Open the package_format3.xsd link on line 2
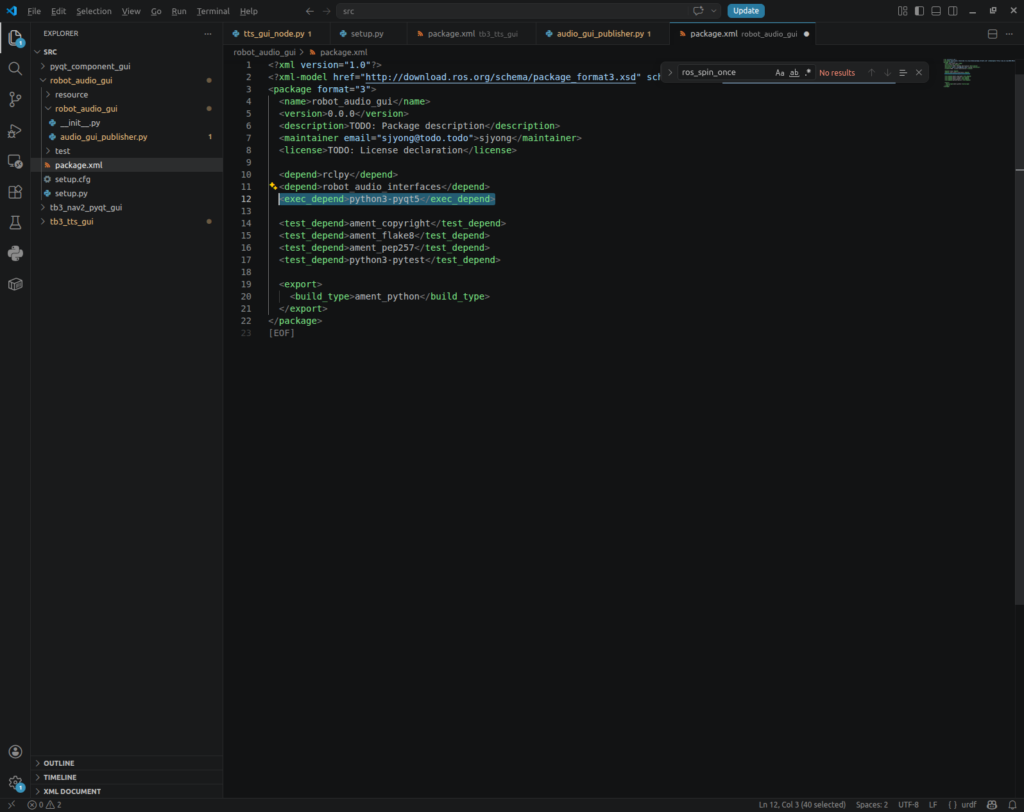Image resolution: width=1024 pixels, height=812 pixels. (x=500, y=77)
